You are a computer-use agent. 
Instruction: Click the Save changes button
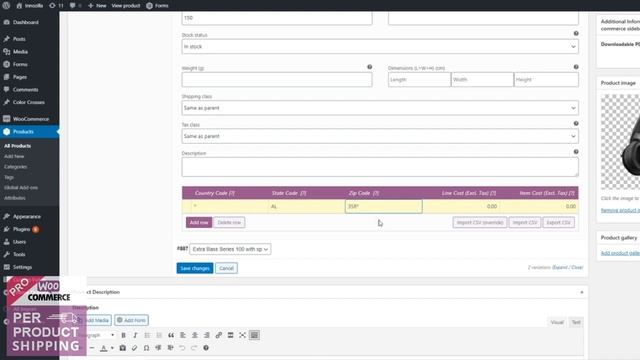click(195, 268)
